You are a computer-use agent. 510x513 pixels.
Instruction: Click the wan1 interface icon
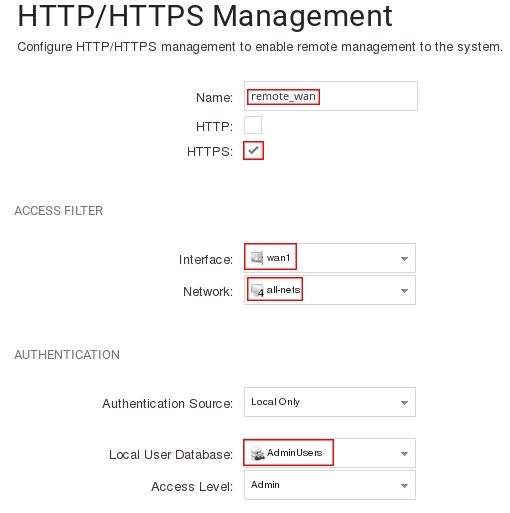pyautogui.click(x=257, y=257)
